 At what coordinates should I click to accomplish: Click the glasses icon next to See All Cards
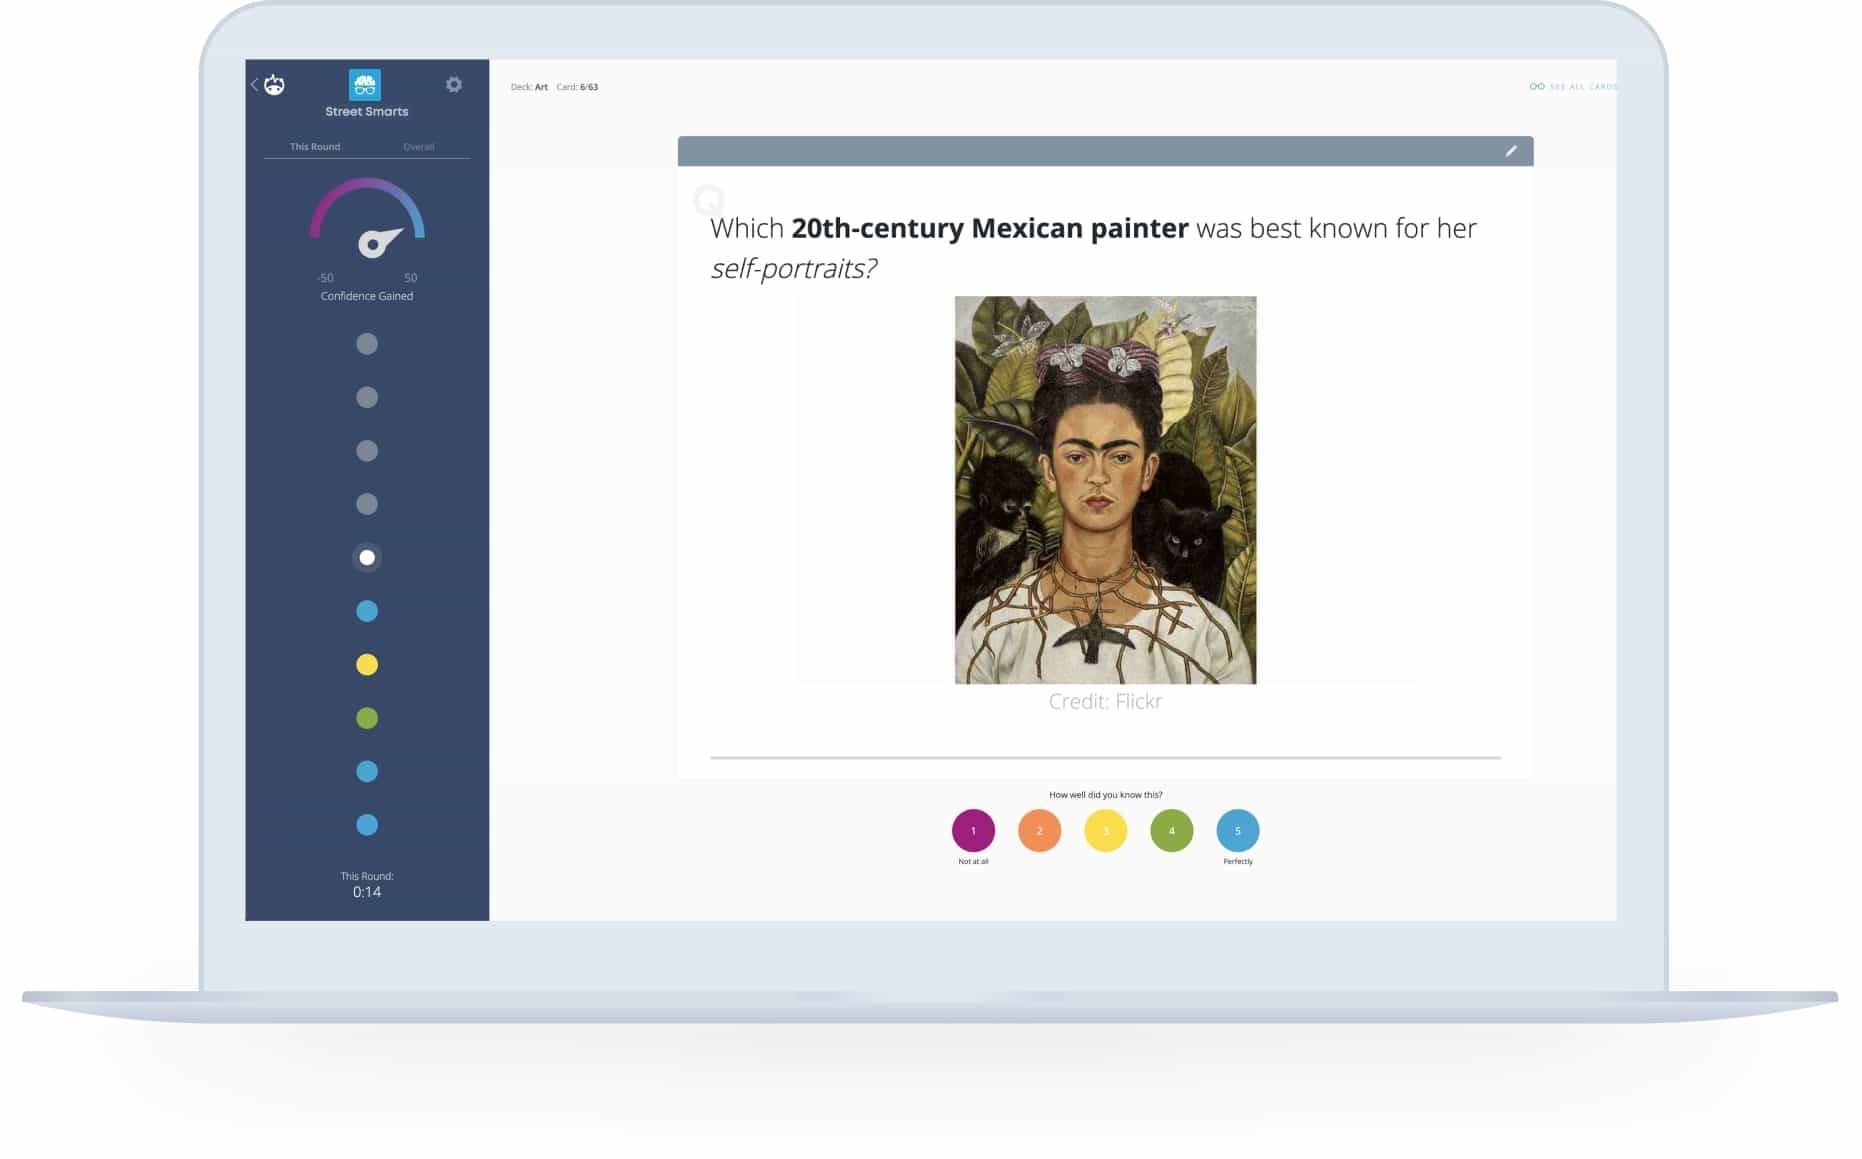coord(1537,87)
